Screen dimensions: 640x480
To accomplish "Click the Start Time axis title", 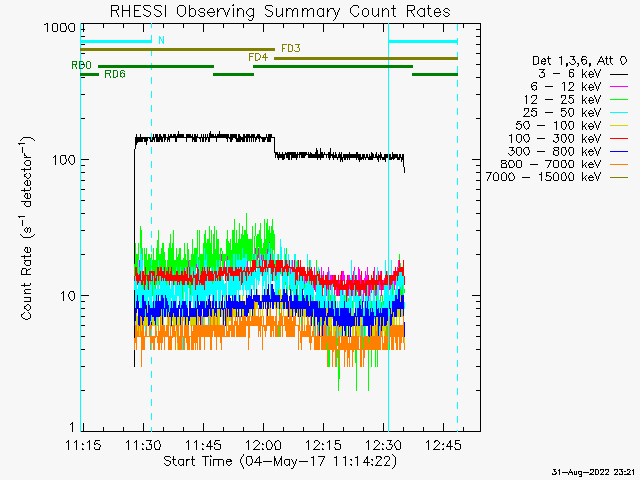I will tap(280, 462).
